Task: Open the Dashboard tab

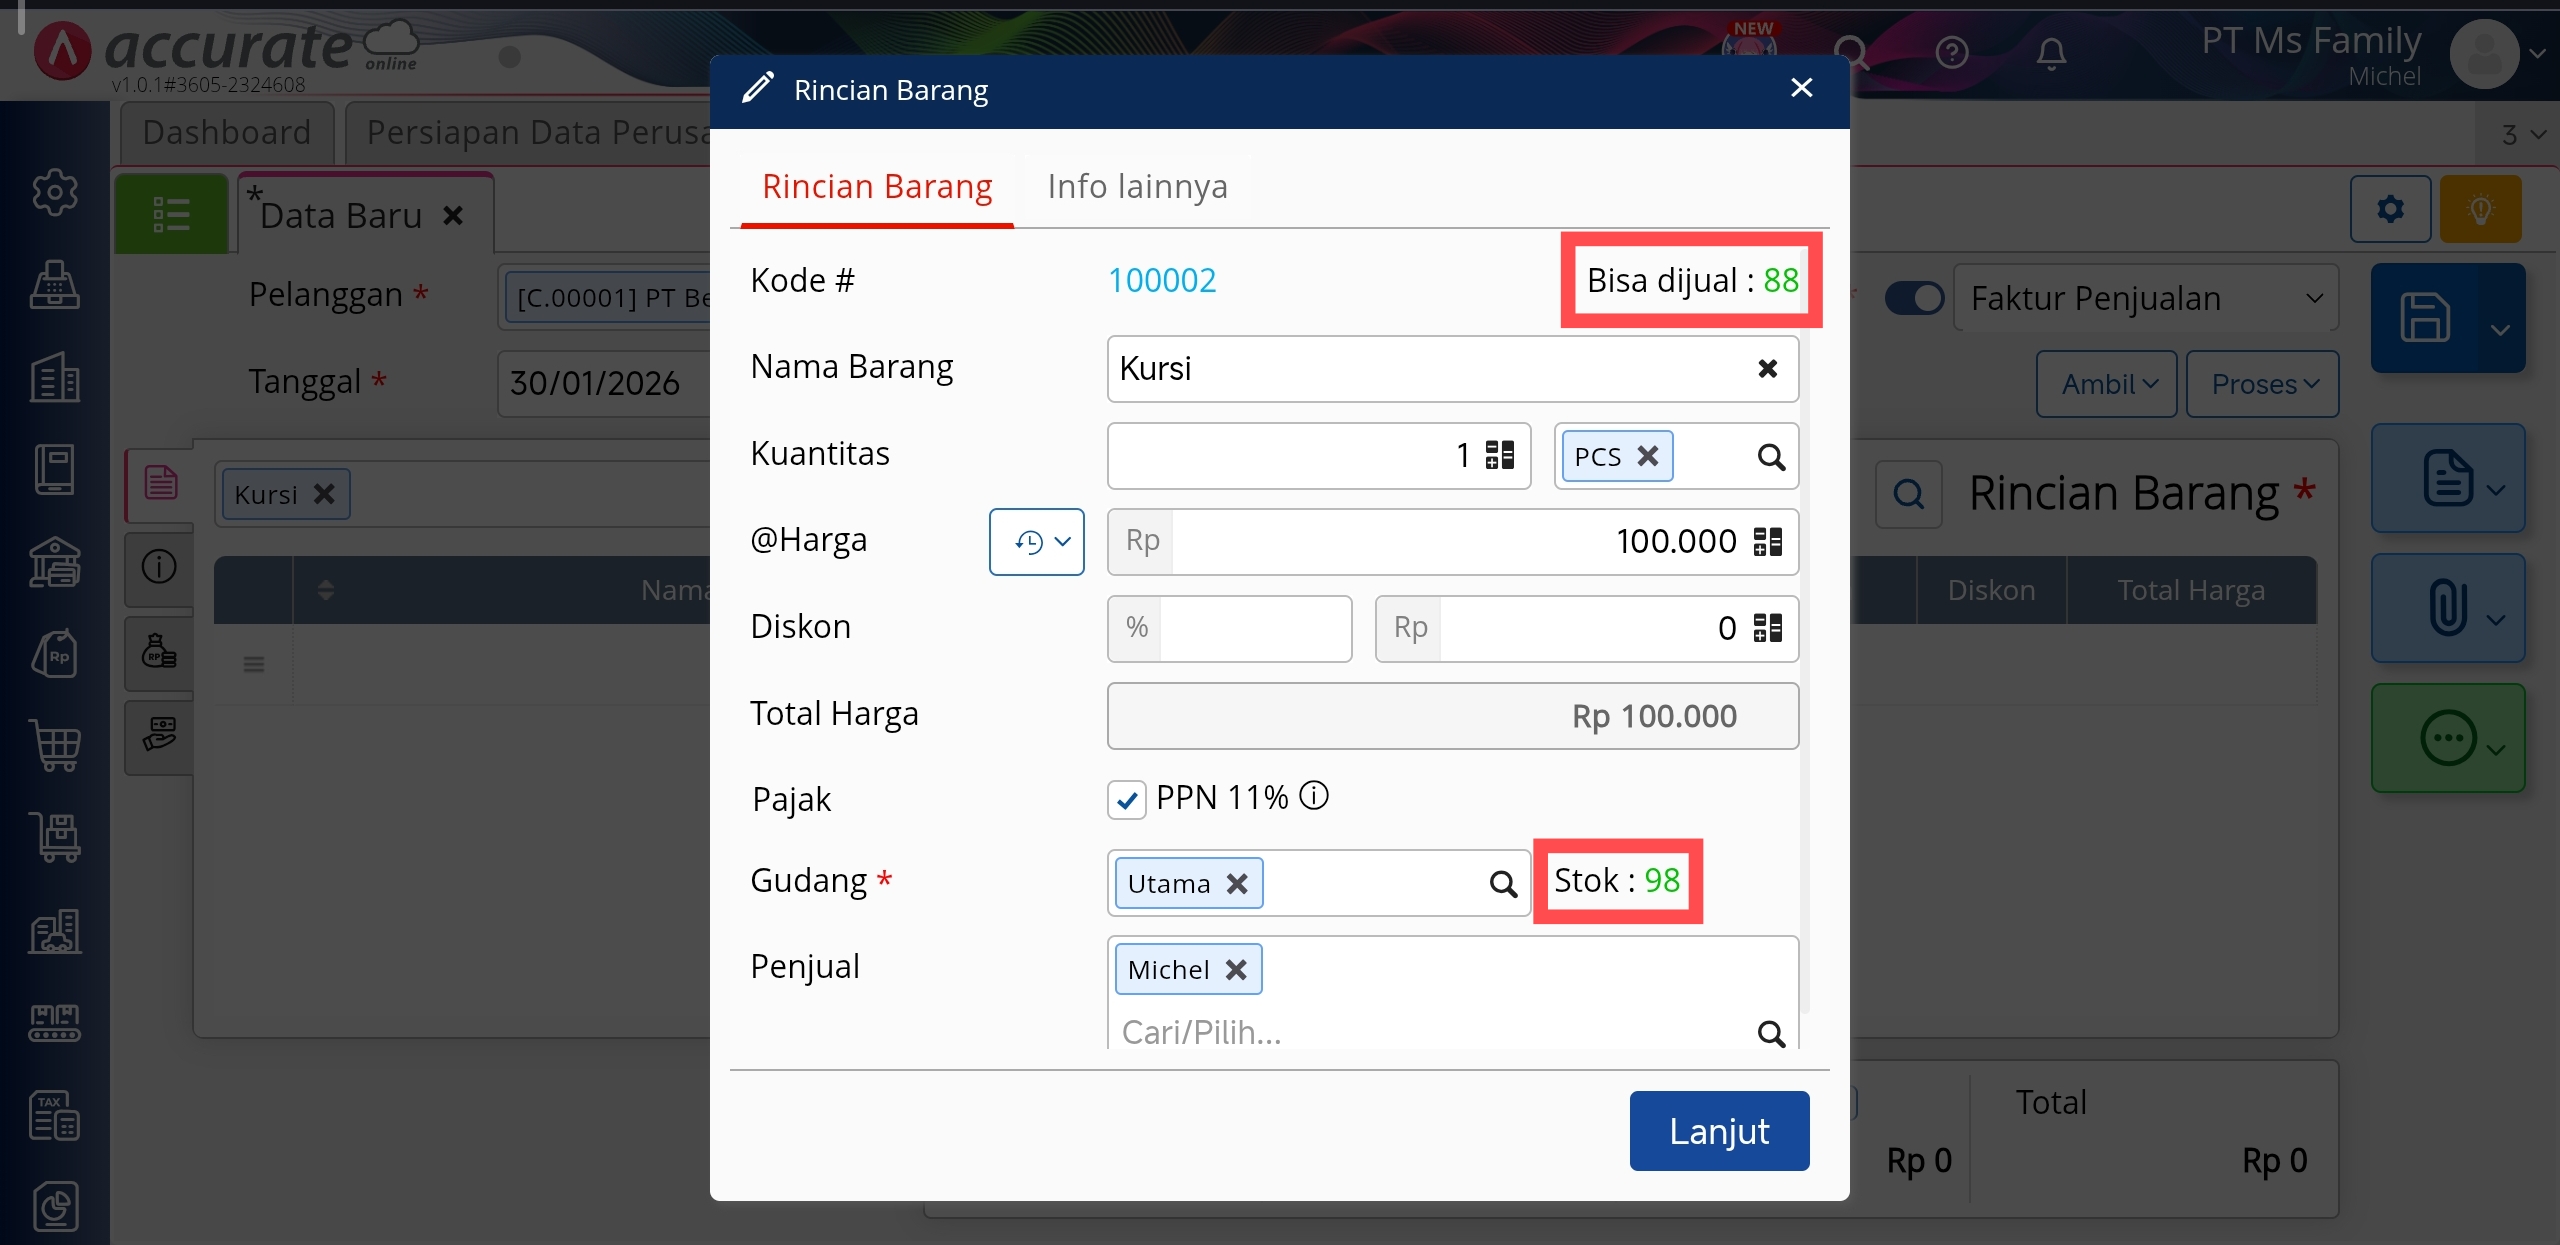Action: [227, 132]
